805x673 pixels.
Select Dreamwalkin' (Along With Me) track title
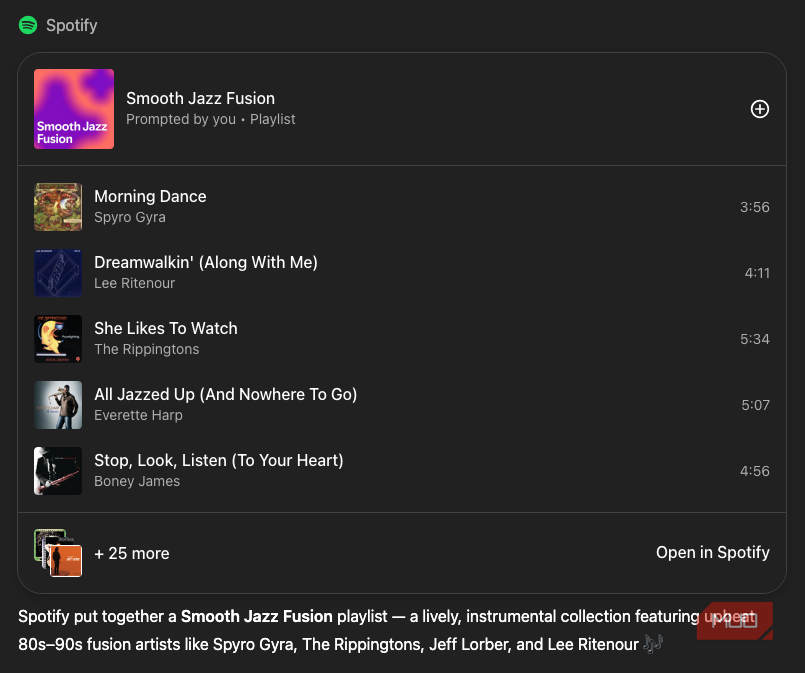click(x=205, y=263)
